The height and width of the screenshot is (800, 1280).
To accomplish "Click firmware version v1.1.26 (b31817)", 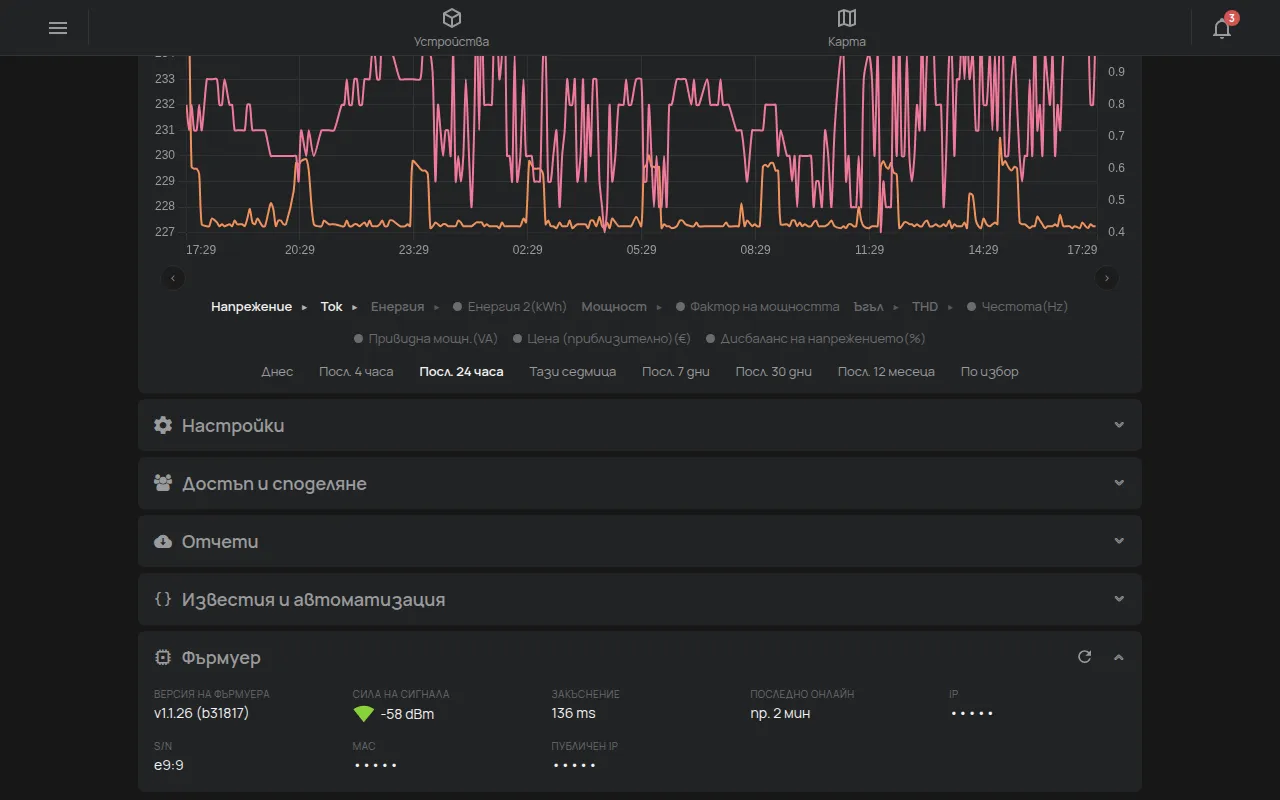I will pyautogui.click(x=201, y=714).
